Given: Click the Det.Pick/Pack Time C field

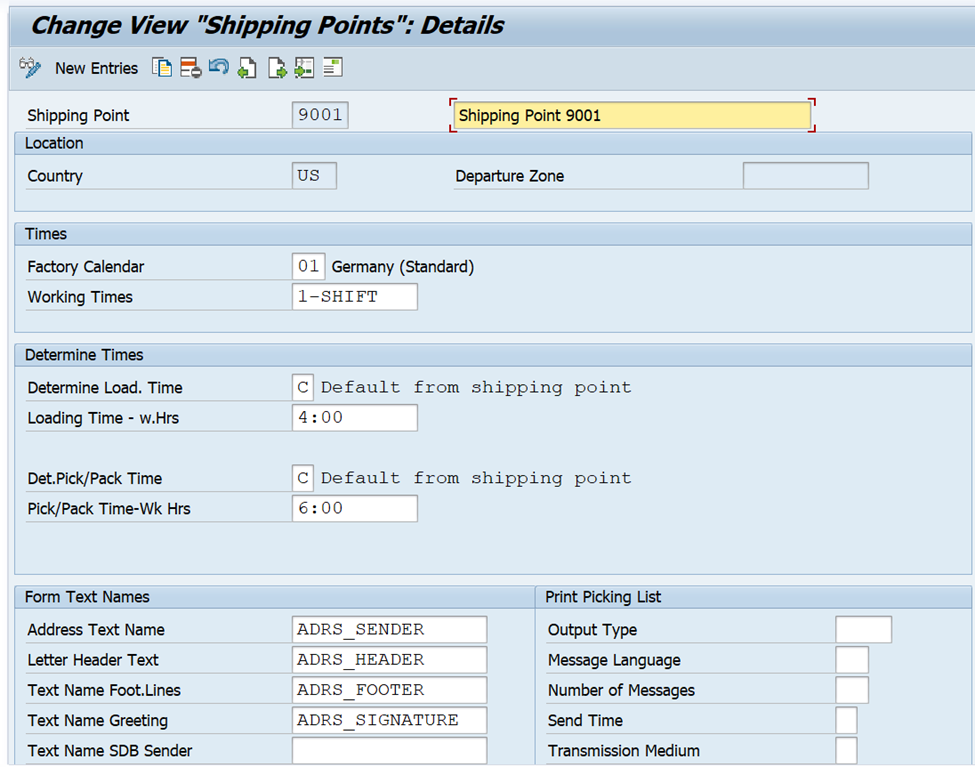Looking at the screenshot, I should [x=303, y=478].
